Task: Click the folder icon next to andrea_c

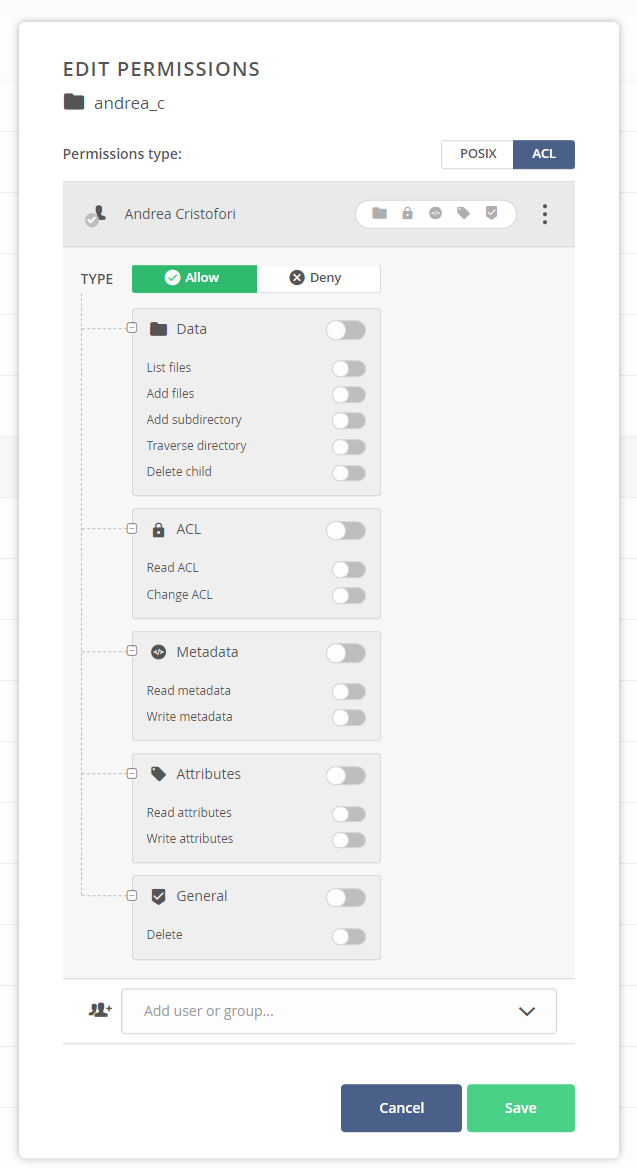Action: (x=74, y=102)
